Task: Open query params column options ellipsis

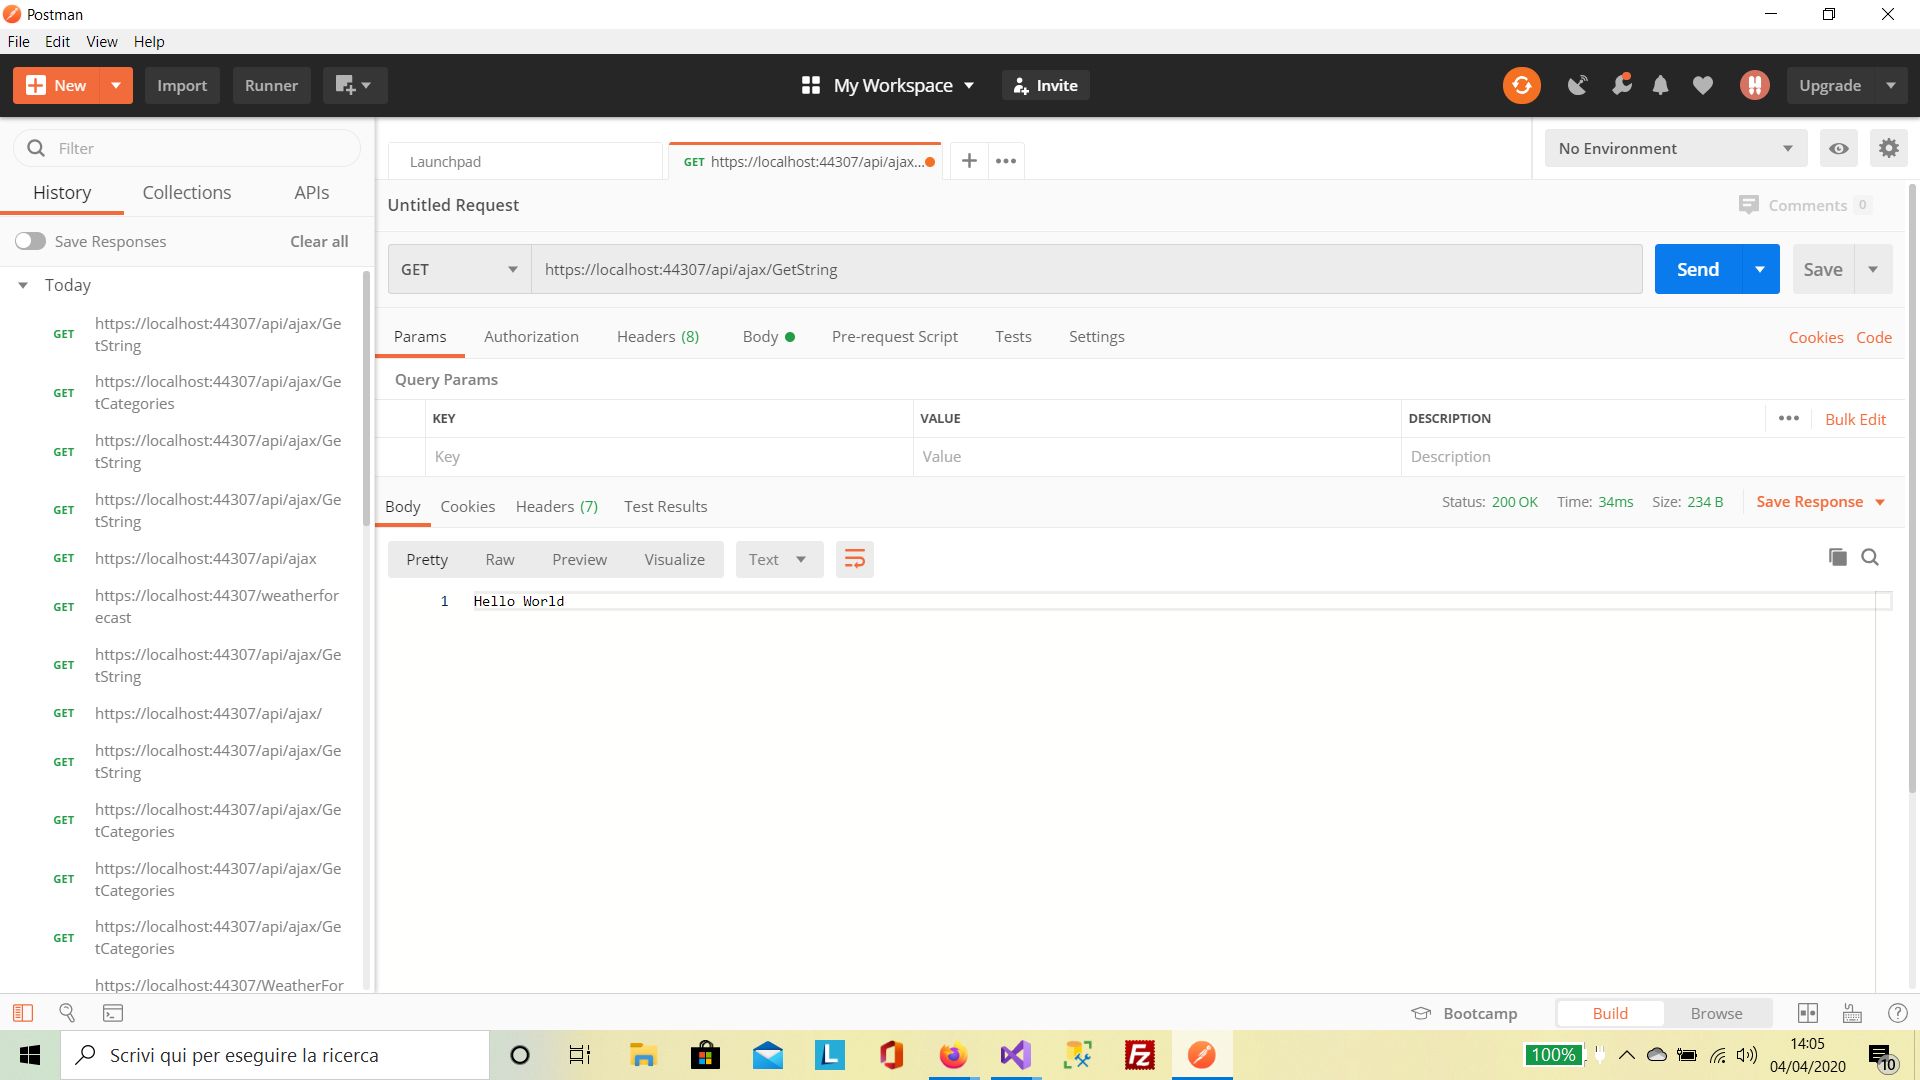Action: tap(1789, 418)
